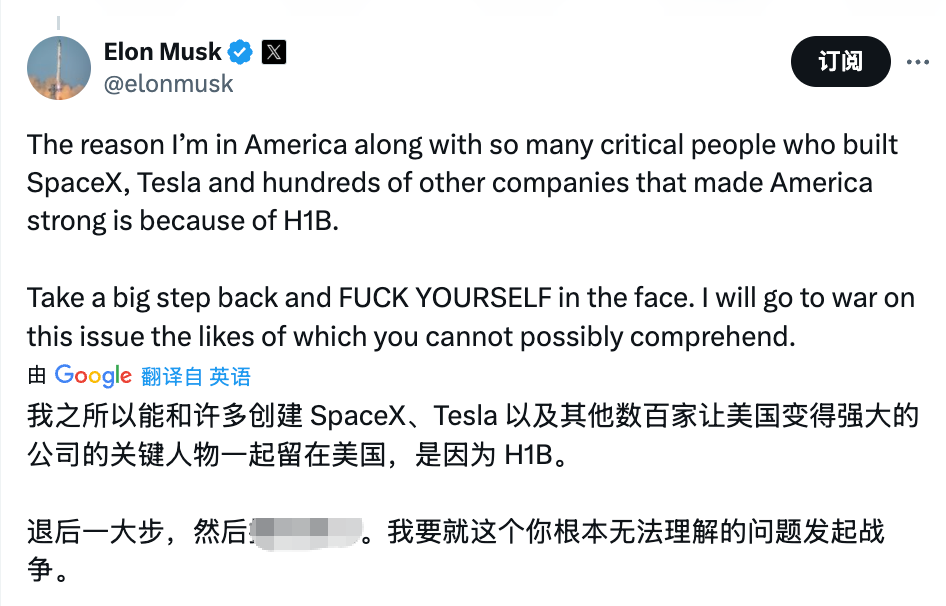Click the Google logo in translation credit
The height and width of the screenshot is (606, 946).
coord(93,376)
